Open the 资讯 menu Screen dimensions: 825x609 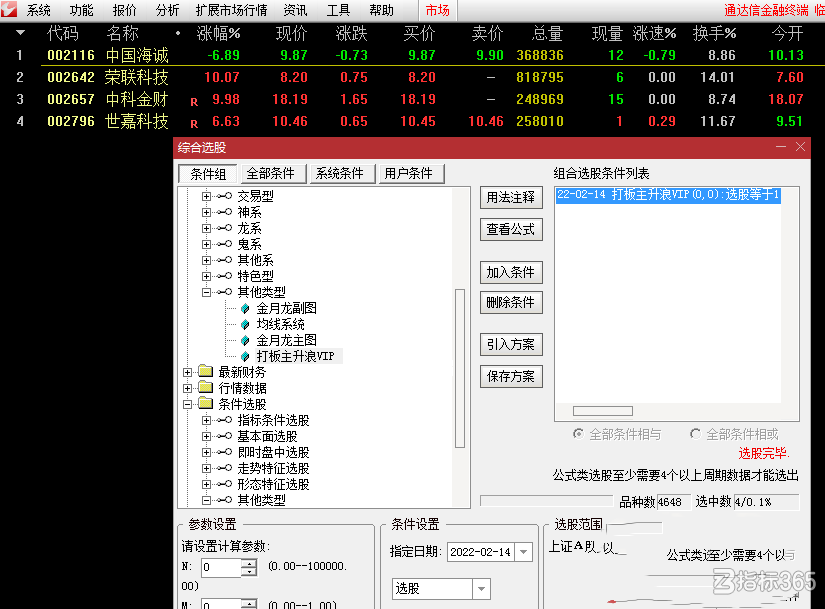(x=295, y=10)
